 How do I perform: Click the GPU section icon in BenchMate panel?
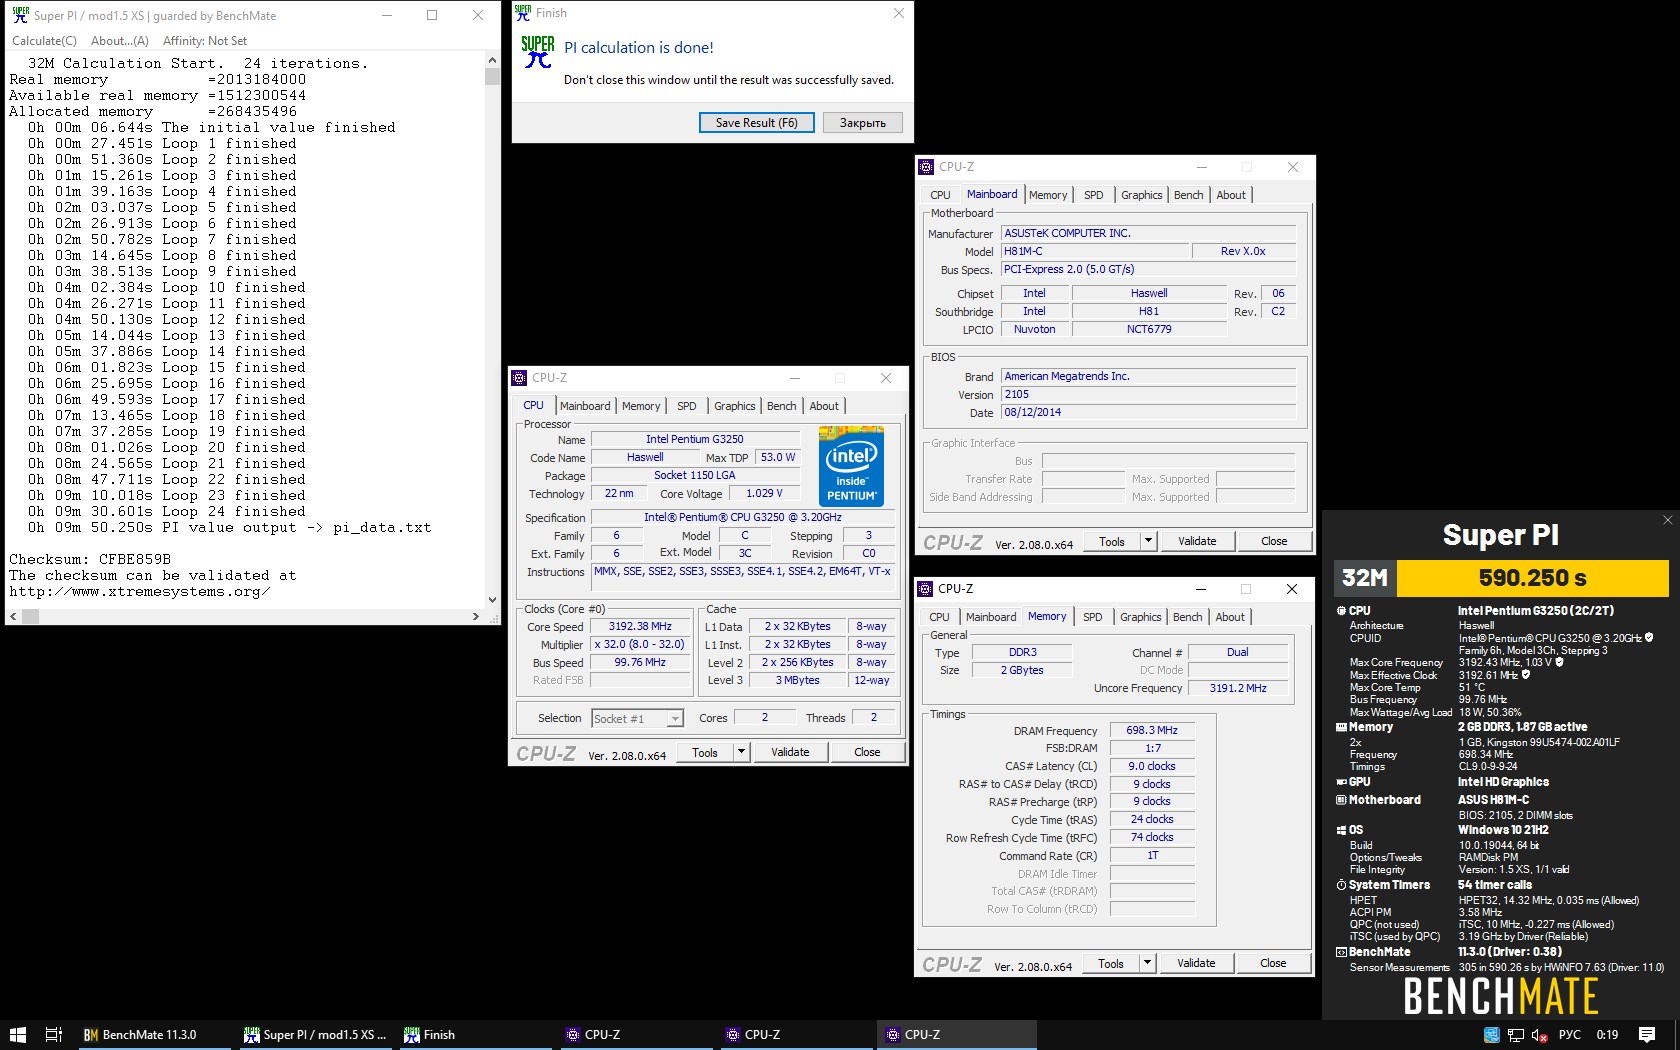(x=1341, y=782)
